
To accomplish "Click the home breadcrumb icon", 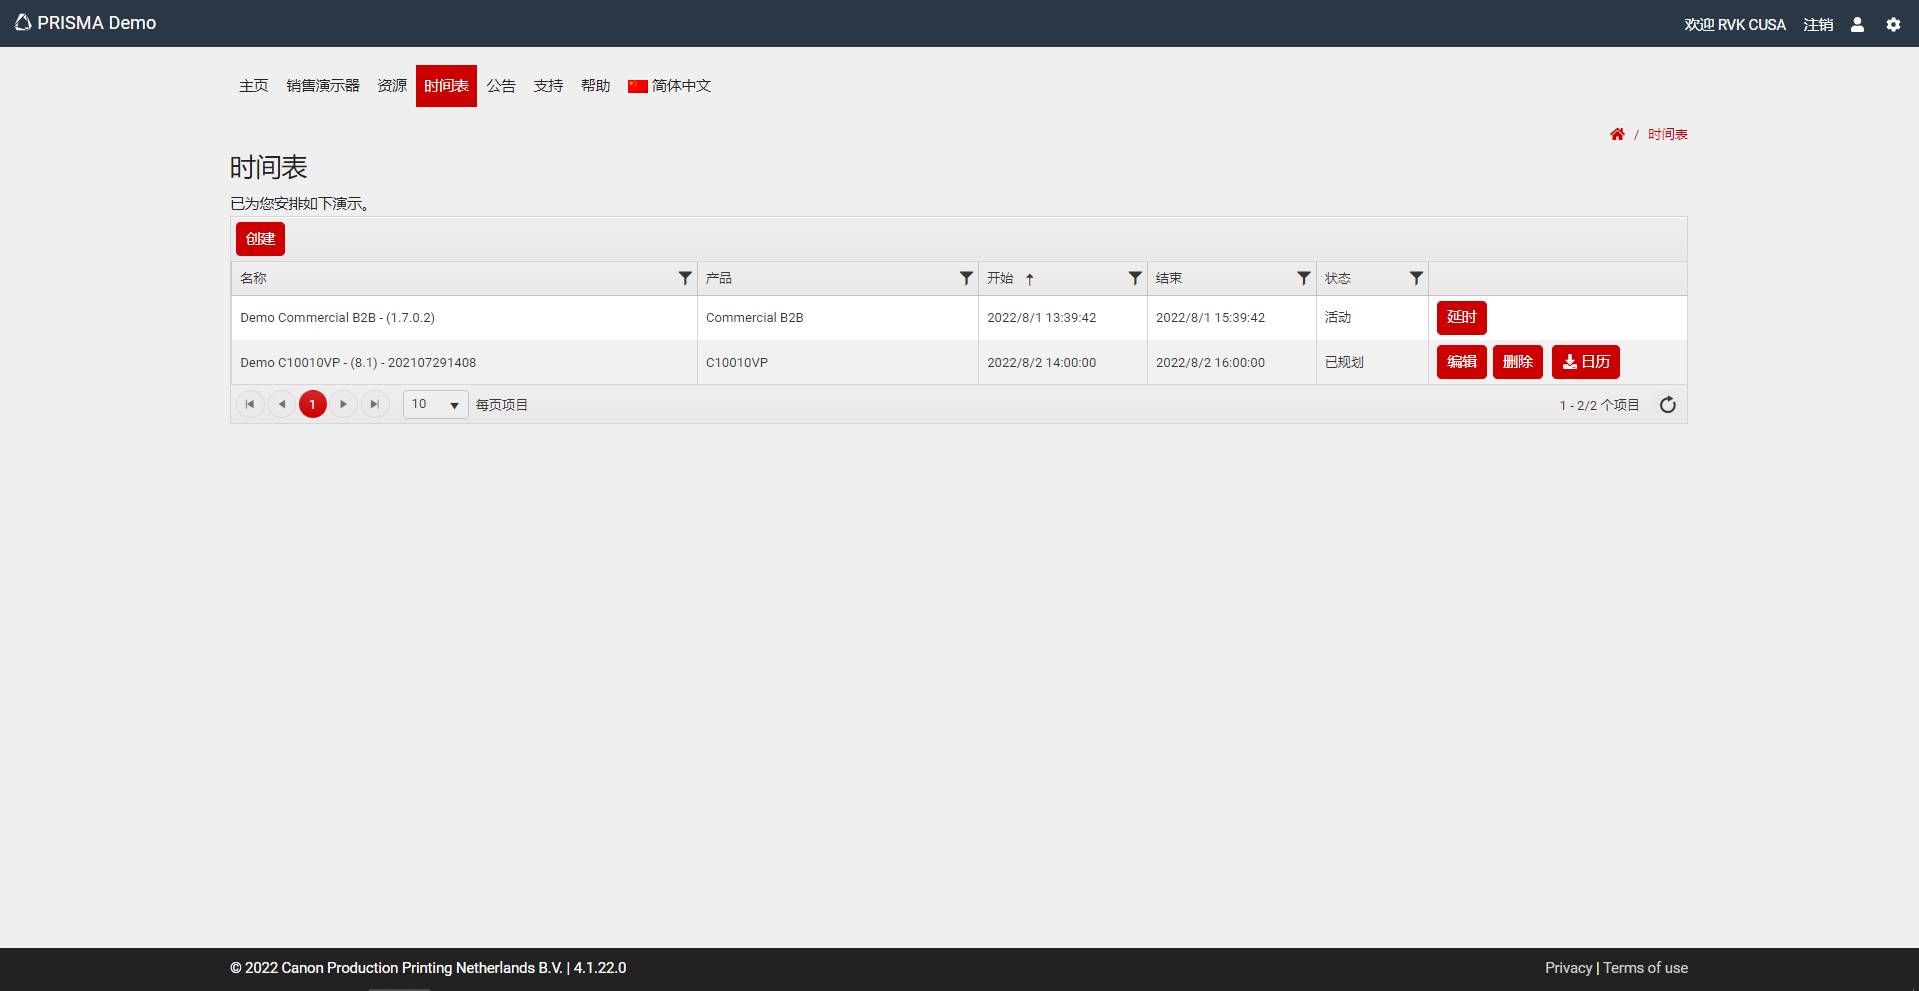I will click(1617, 134).
